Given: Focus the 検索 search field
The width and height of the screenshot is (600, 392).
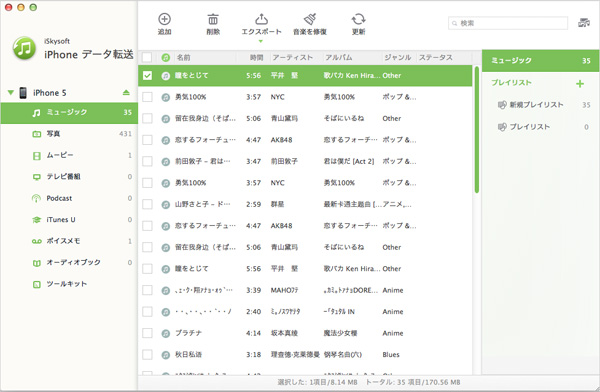Looking at the screenshot, I should click(508, 23).
